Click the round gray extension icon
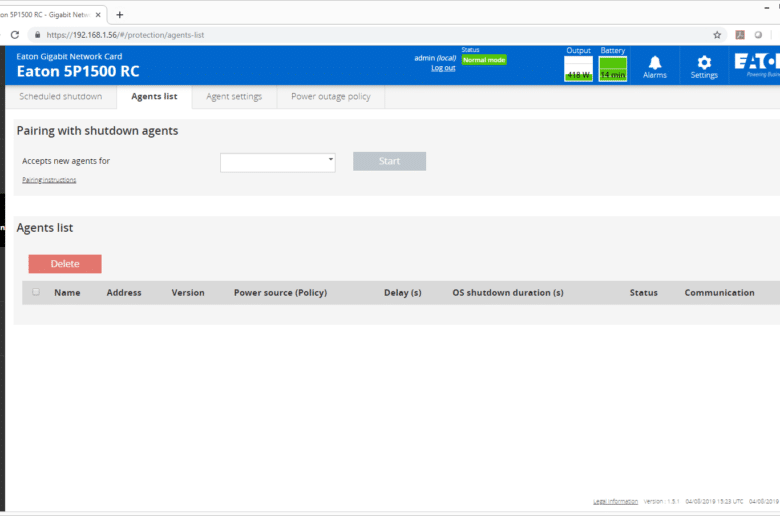Viewport: 780px width, 516px height. [758, 35]
